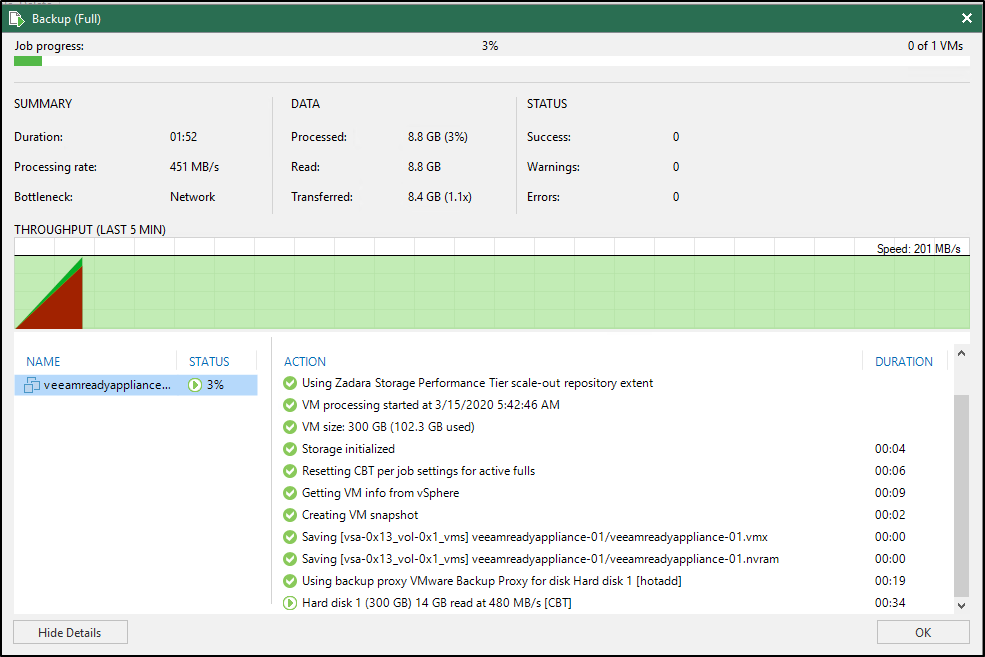
Task: Select 'Storage initialized' log entry
Action: point(348,449)
